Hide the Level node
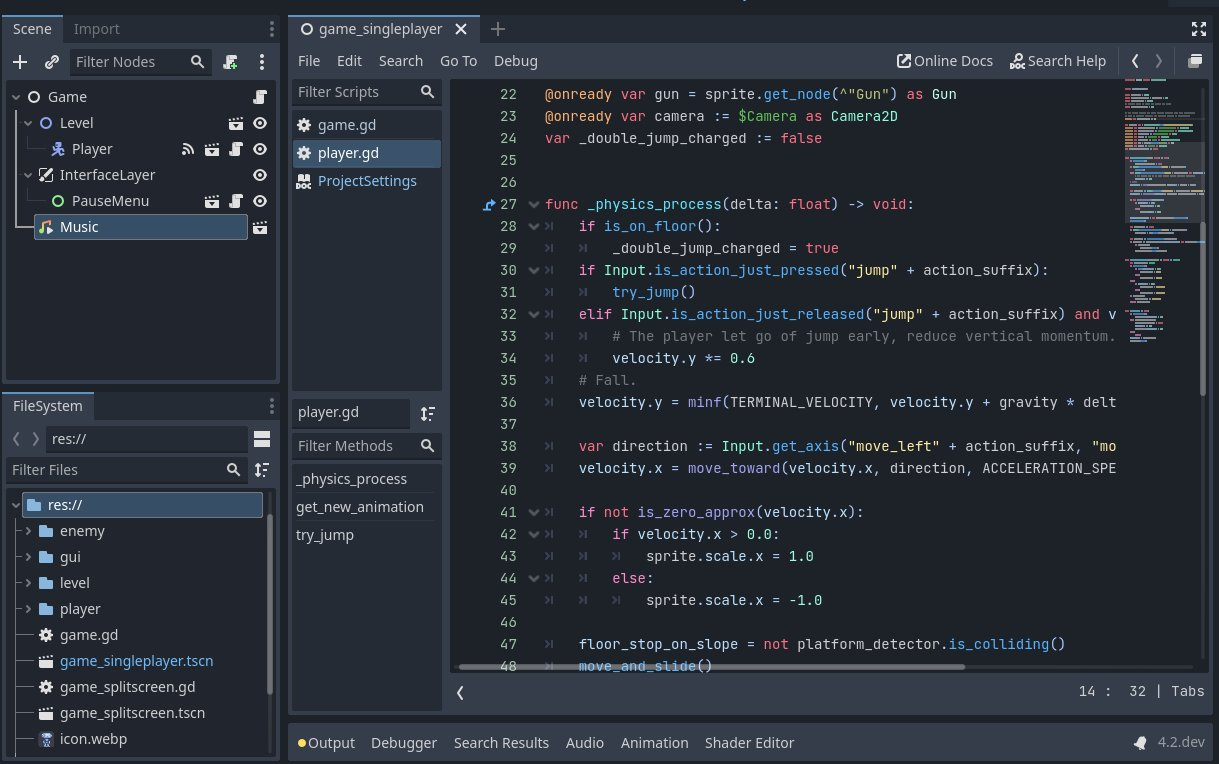The width and height of the screenshot is (1219, 764). coord(260,123)
